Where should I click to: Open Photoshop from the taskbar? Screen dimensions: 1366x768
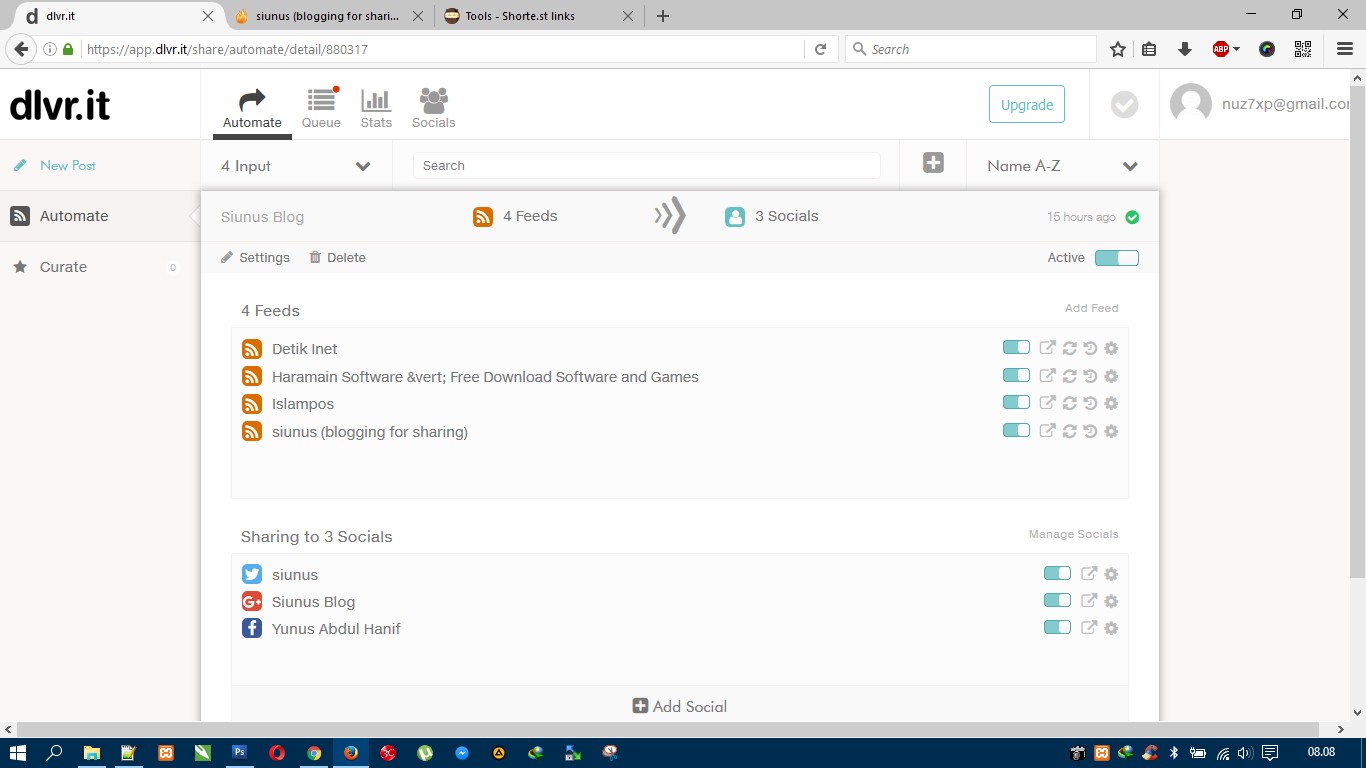(x=240, y=753)
